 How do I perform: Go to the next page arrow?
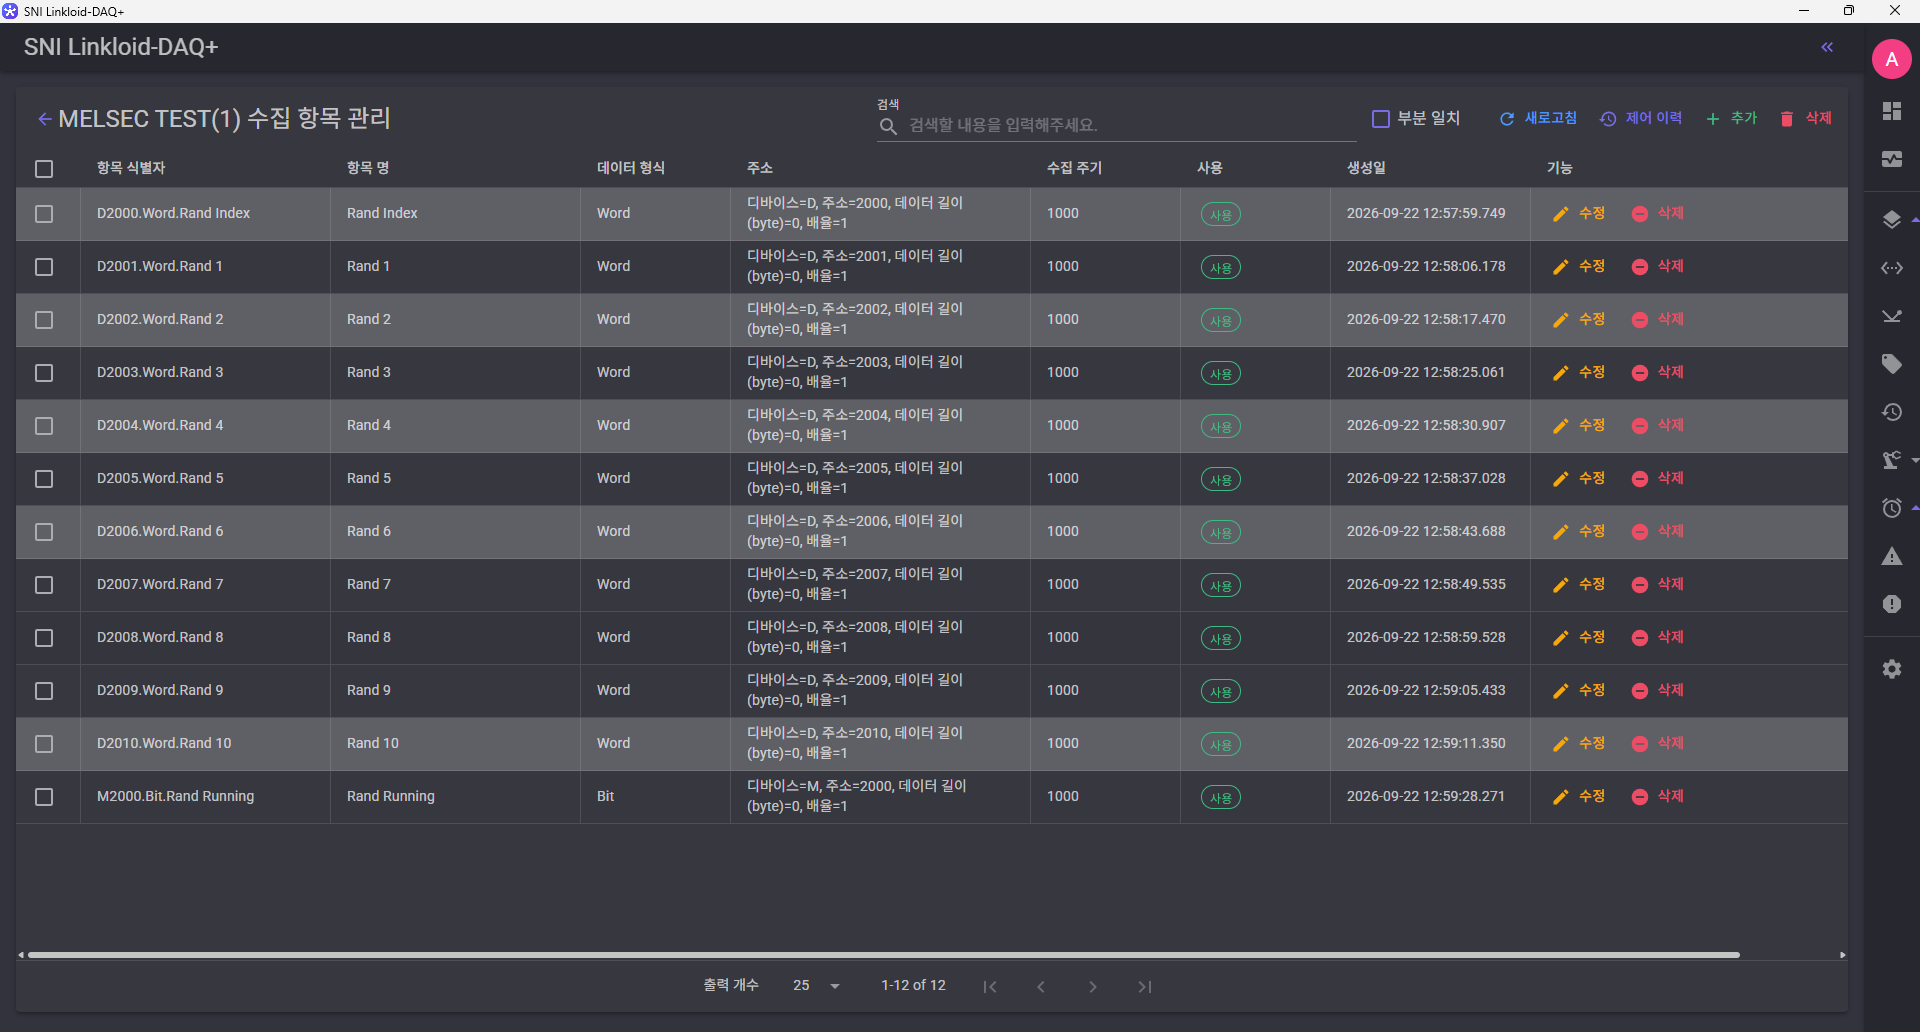pos(1093,987)
